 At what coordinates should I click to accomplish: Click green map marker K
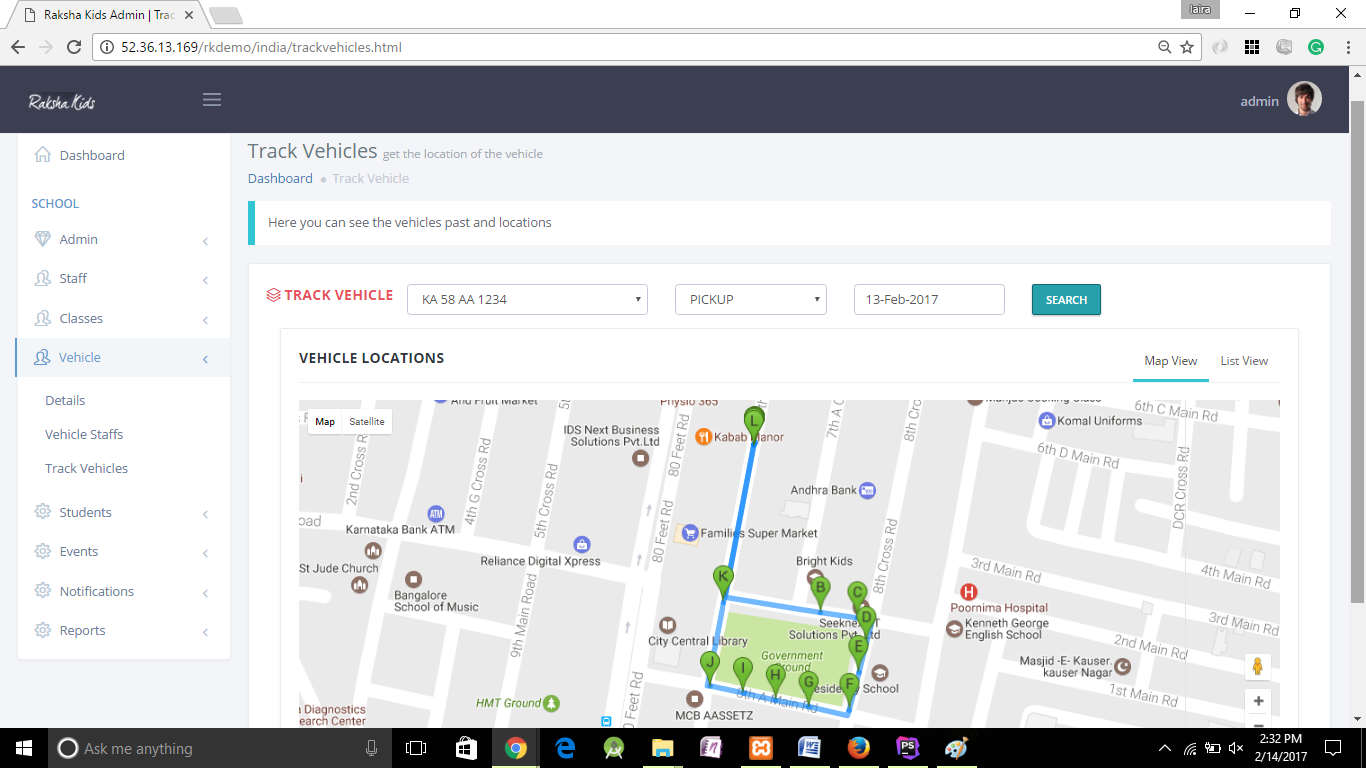pyautogui.click(x=722, y=578)
